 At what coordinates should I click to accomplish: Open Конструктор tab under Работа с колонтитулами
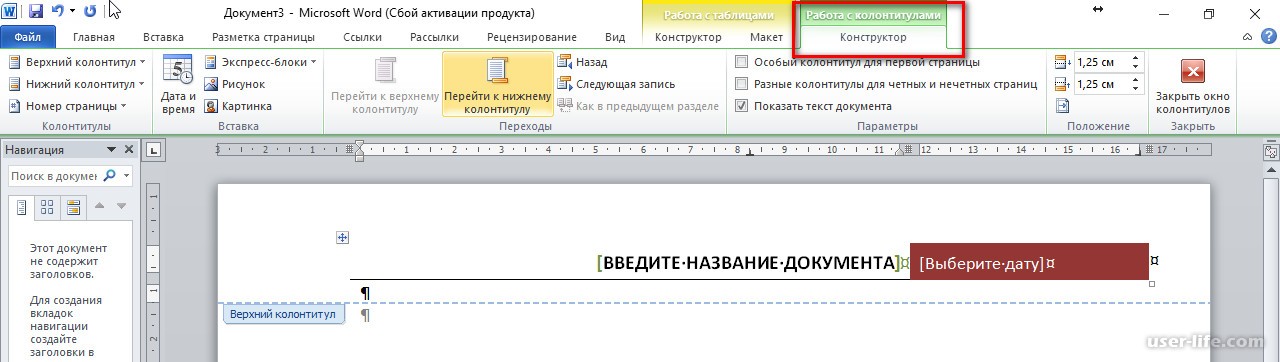click(x=873, y=37)
